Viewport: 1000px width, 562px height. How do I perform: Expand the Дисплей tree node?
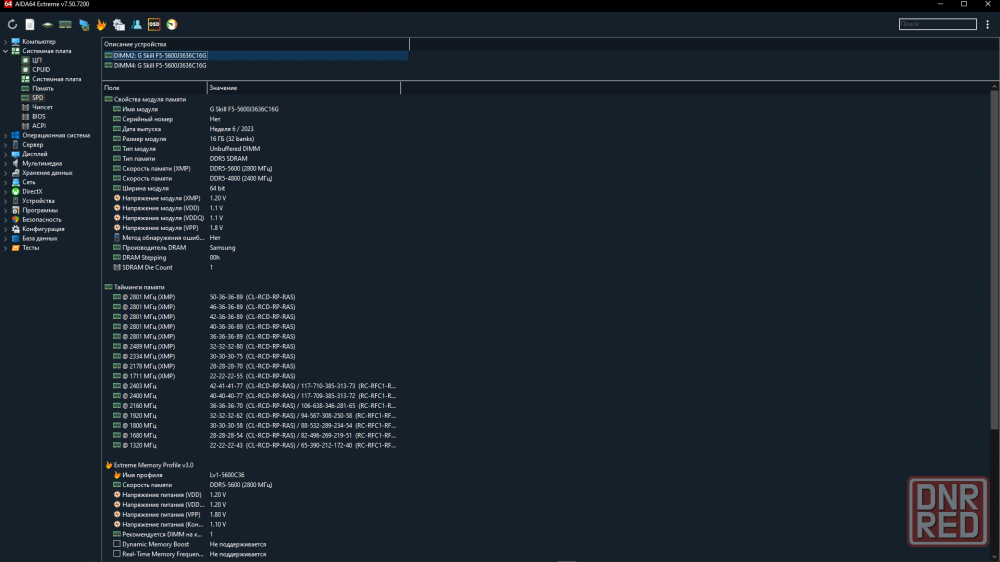(x=6, y=154)
